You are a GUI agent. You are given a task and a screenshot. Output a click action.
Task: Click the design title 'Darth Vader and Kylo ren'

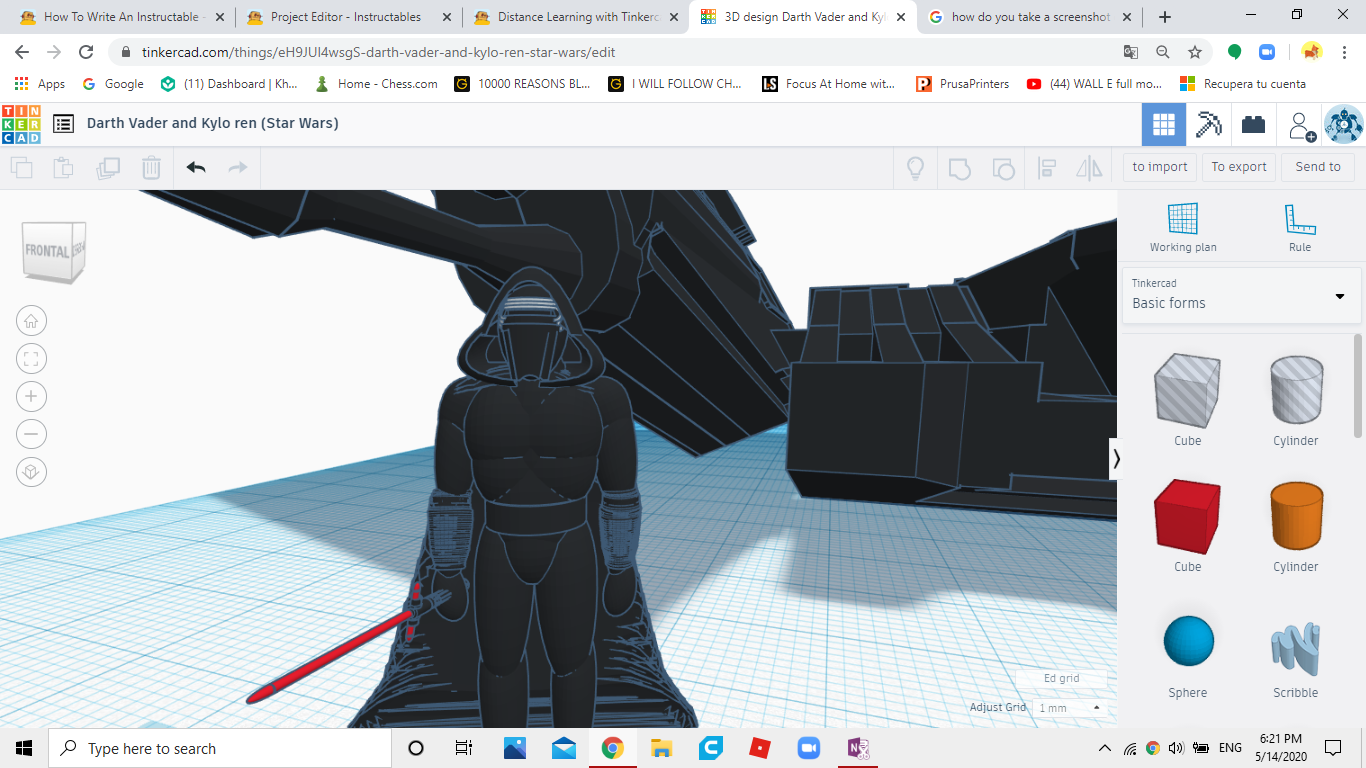[x=212, y=123]
